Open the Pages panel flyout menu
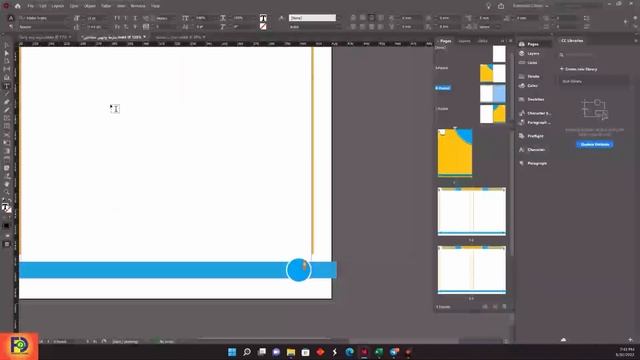This screenshot has height=360, width=640. (x=510, y=41)
